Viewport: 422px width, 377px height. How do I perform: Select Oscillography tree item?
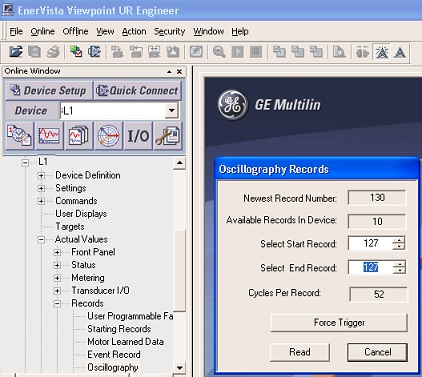click(113, 367)
